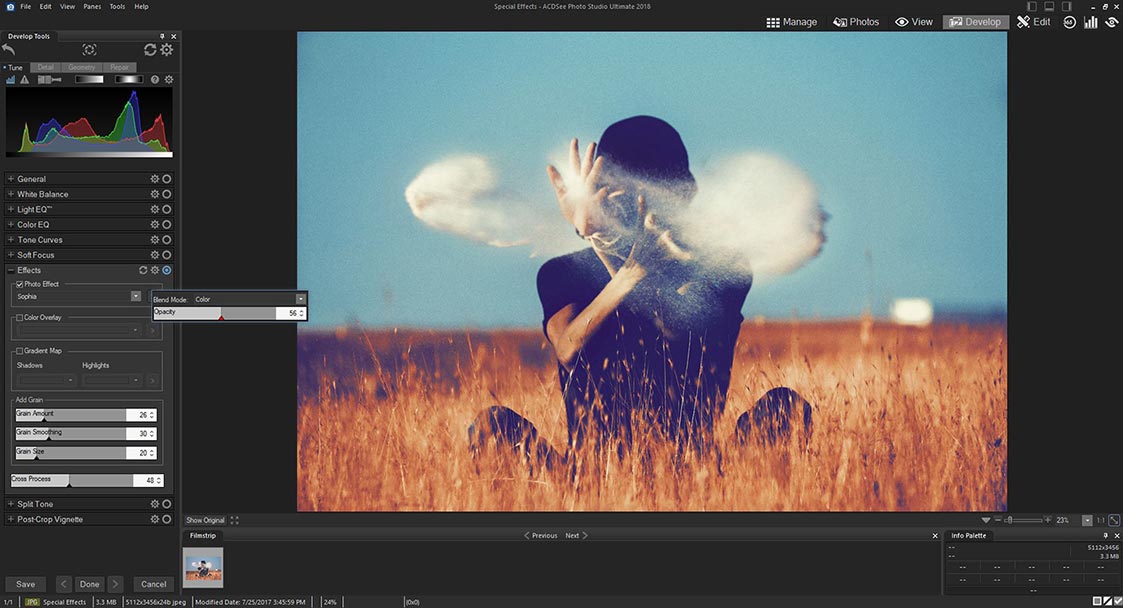Open the Panes menu
1123x608 pixels.
pyautogui.click(x=92, y=6)
